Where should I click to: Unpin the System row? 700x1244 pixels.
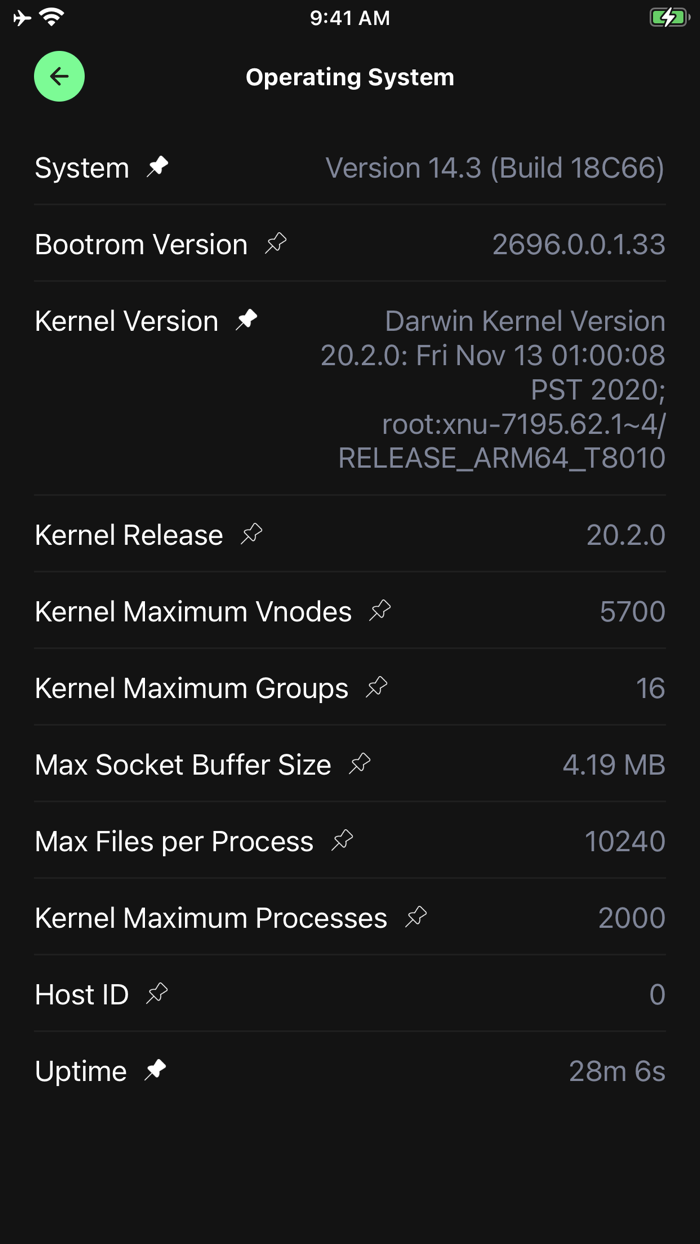pyautogui.click(x=157, y=167)
